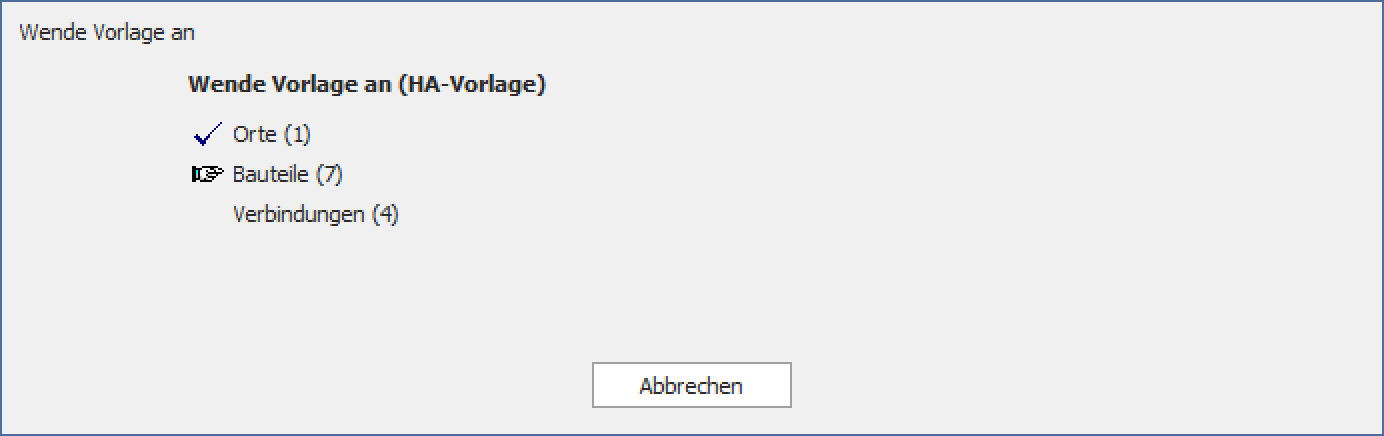Click the bold heading Wende Vorlage an (HA-Vorlage)
This screenshot has height=436, width=1384.
point(367,85)
